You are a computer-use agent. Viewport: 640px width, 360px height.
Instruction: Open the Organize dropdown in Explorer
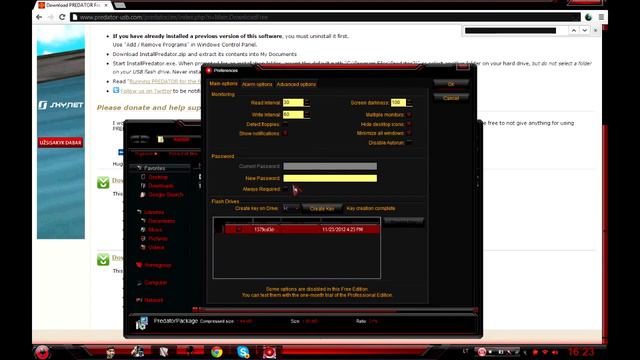point(146,153)
